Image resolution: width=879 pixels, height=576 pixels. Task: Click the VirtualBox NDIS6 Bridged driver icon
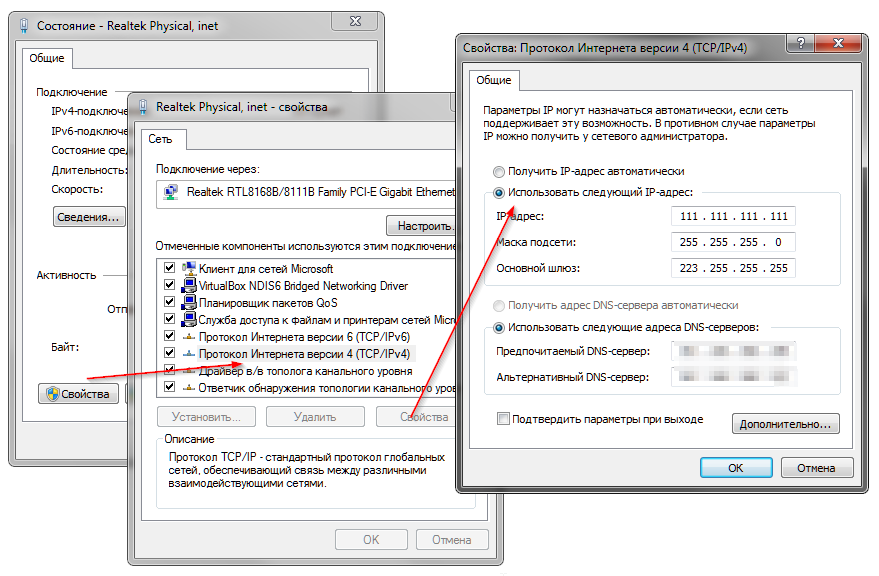click(189, 285)
